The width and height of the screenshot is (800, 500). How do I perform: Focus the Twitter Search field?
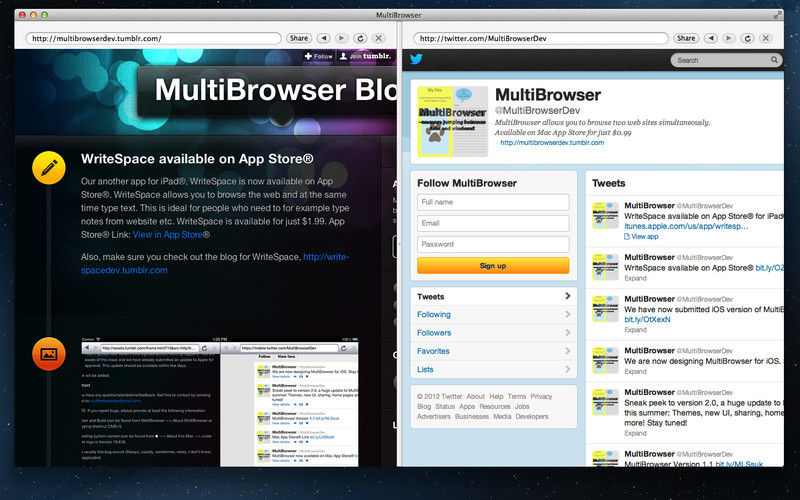point(726,60)
